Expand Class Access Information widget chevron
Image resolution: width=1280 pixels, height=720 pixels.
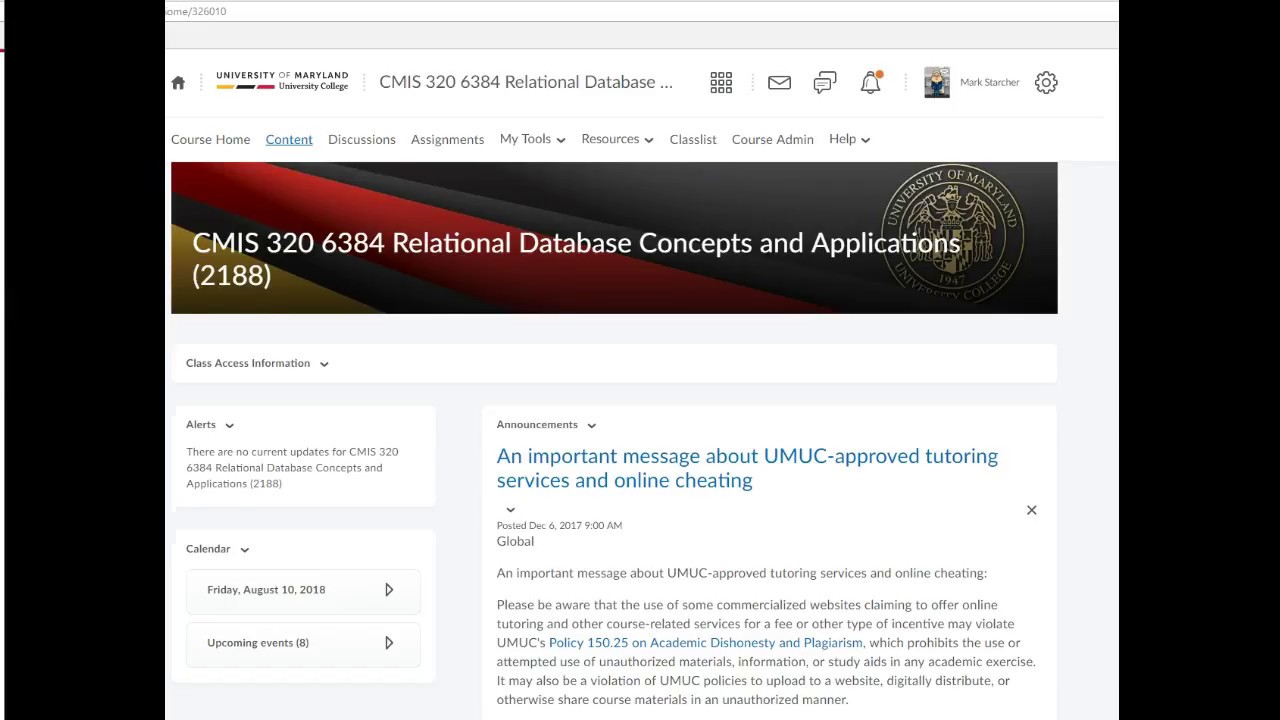pos(324,364)
